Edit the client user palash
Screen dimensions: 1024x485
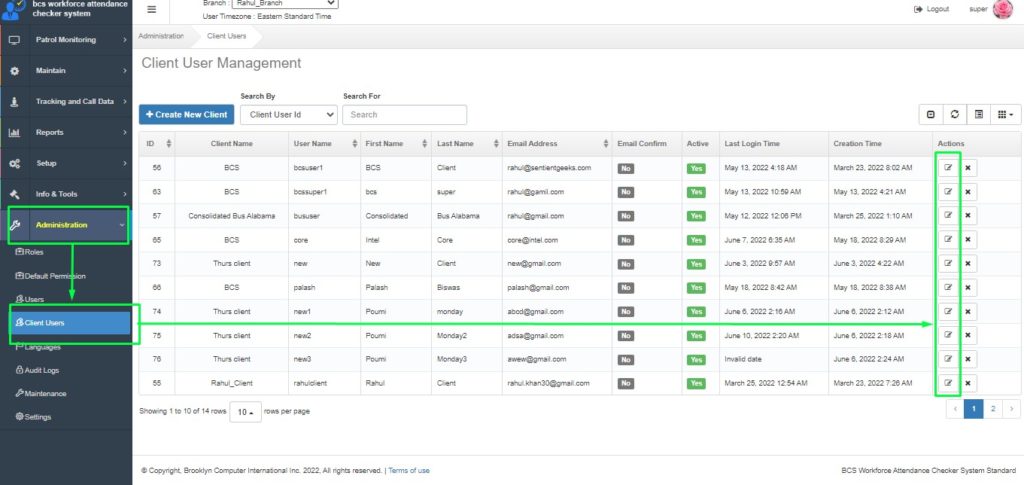tap(948, 288)
